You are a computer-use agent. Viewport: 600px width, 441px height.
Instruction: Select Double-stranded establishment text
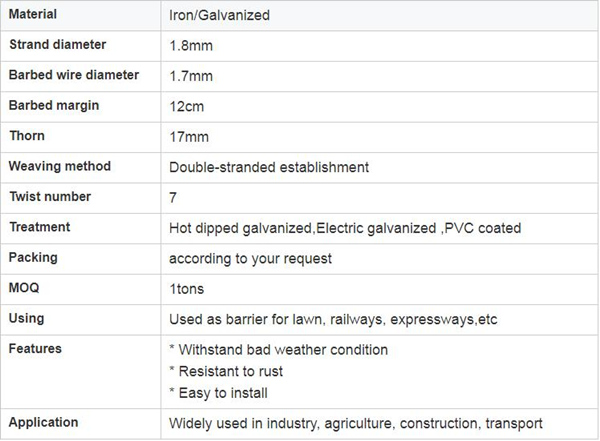click(x=269, y=167)
